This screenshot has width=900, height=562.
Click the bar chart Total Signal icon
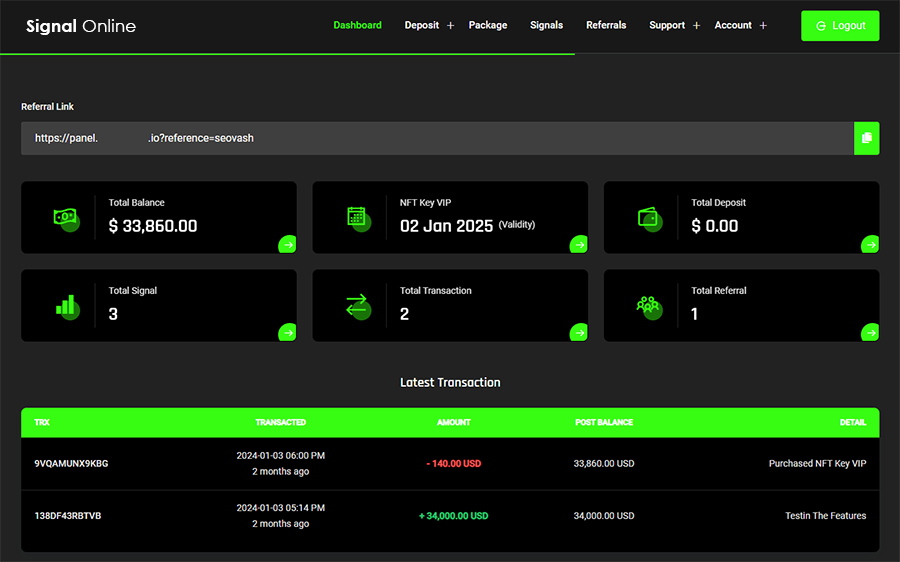coord(65,305)
